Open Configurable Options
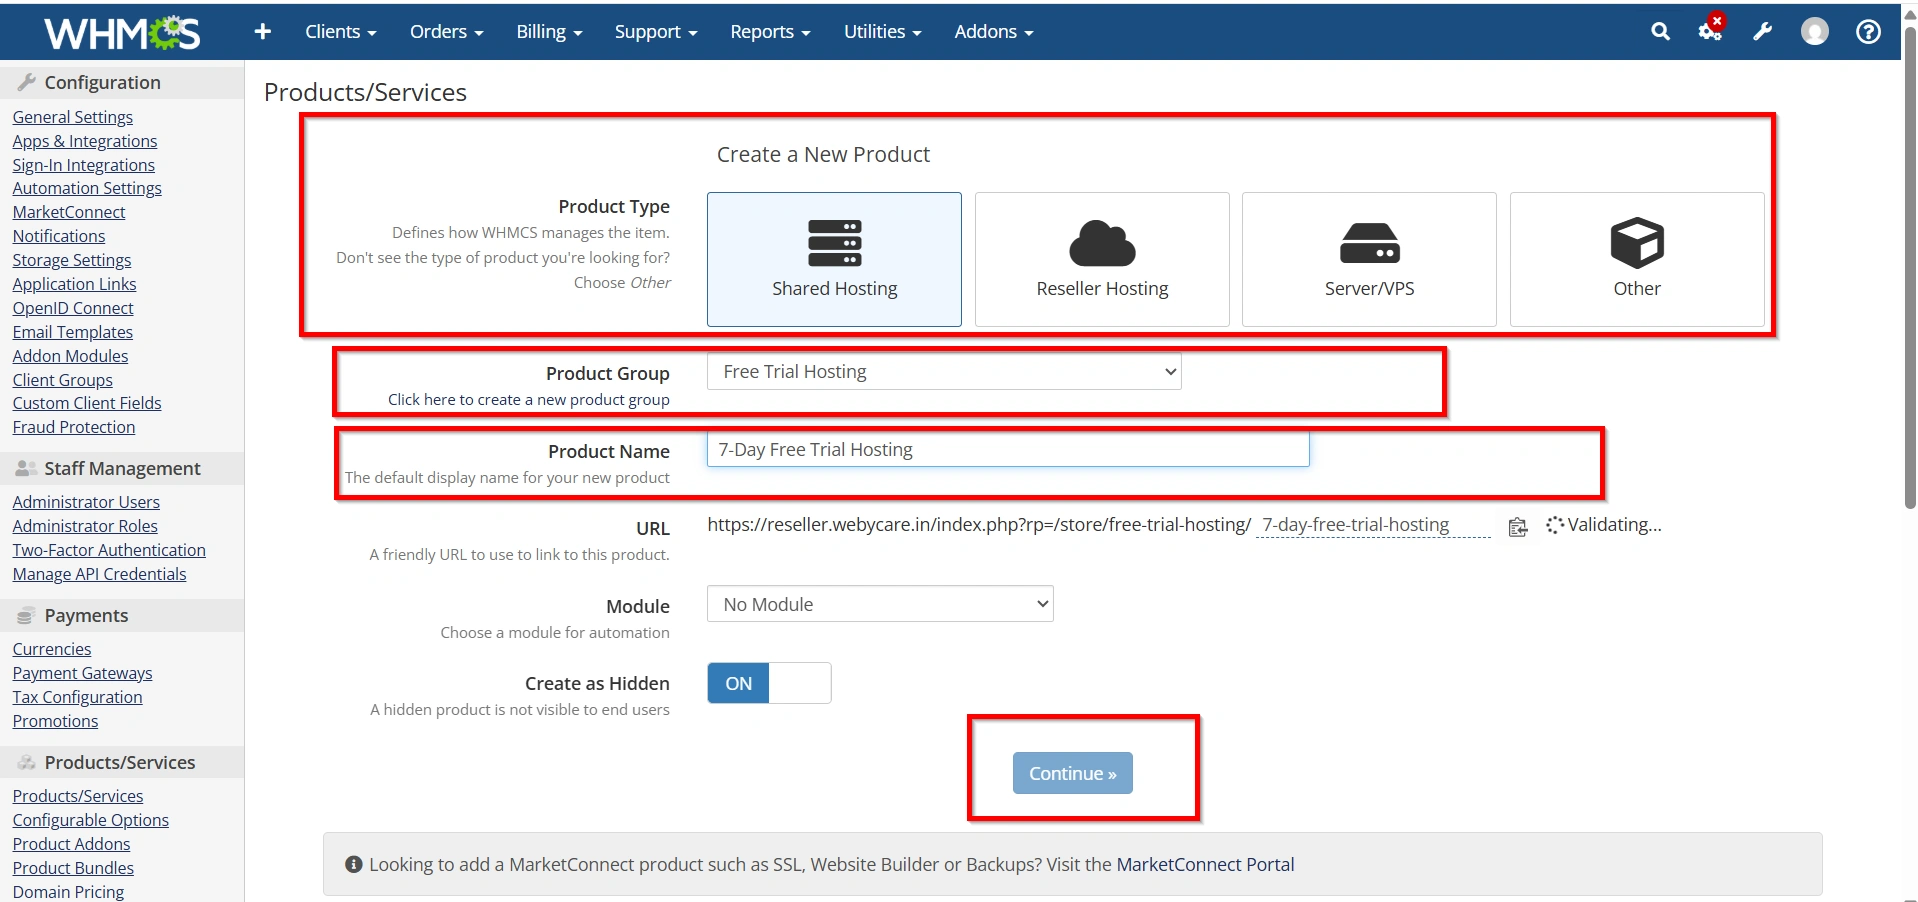This screenshot has height=902, width=1918. tap(90, 820)
